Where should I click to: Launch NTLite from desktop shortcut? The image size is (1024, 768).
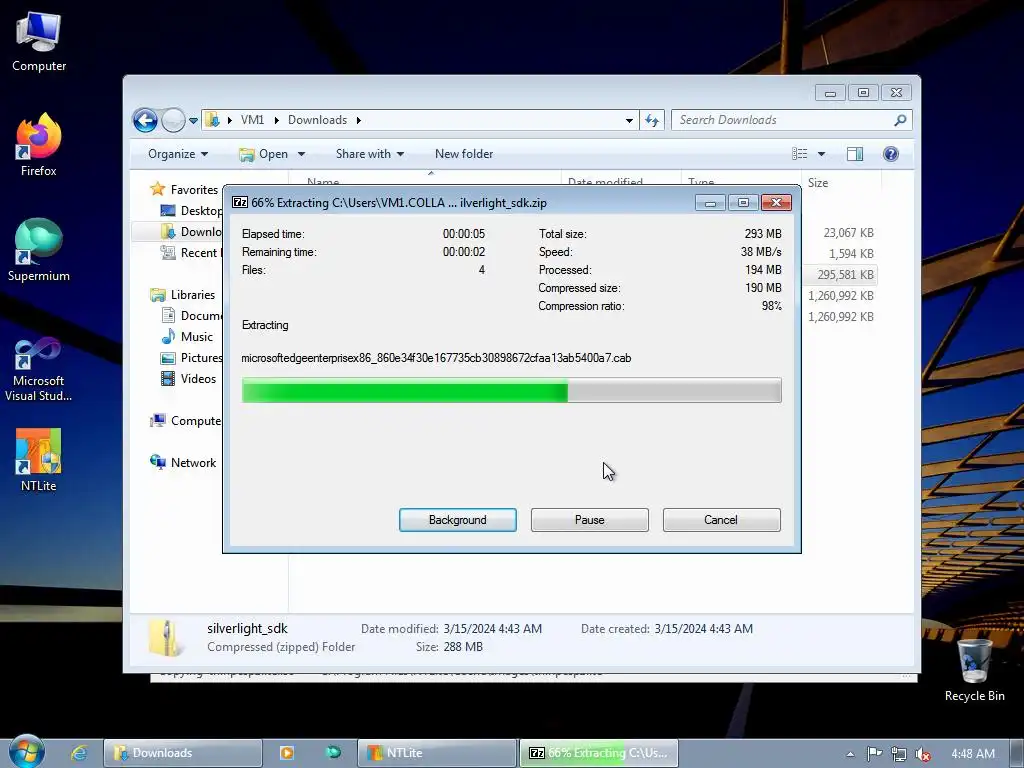tap(39, 460)
